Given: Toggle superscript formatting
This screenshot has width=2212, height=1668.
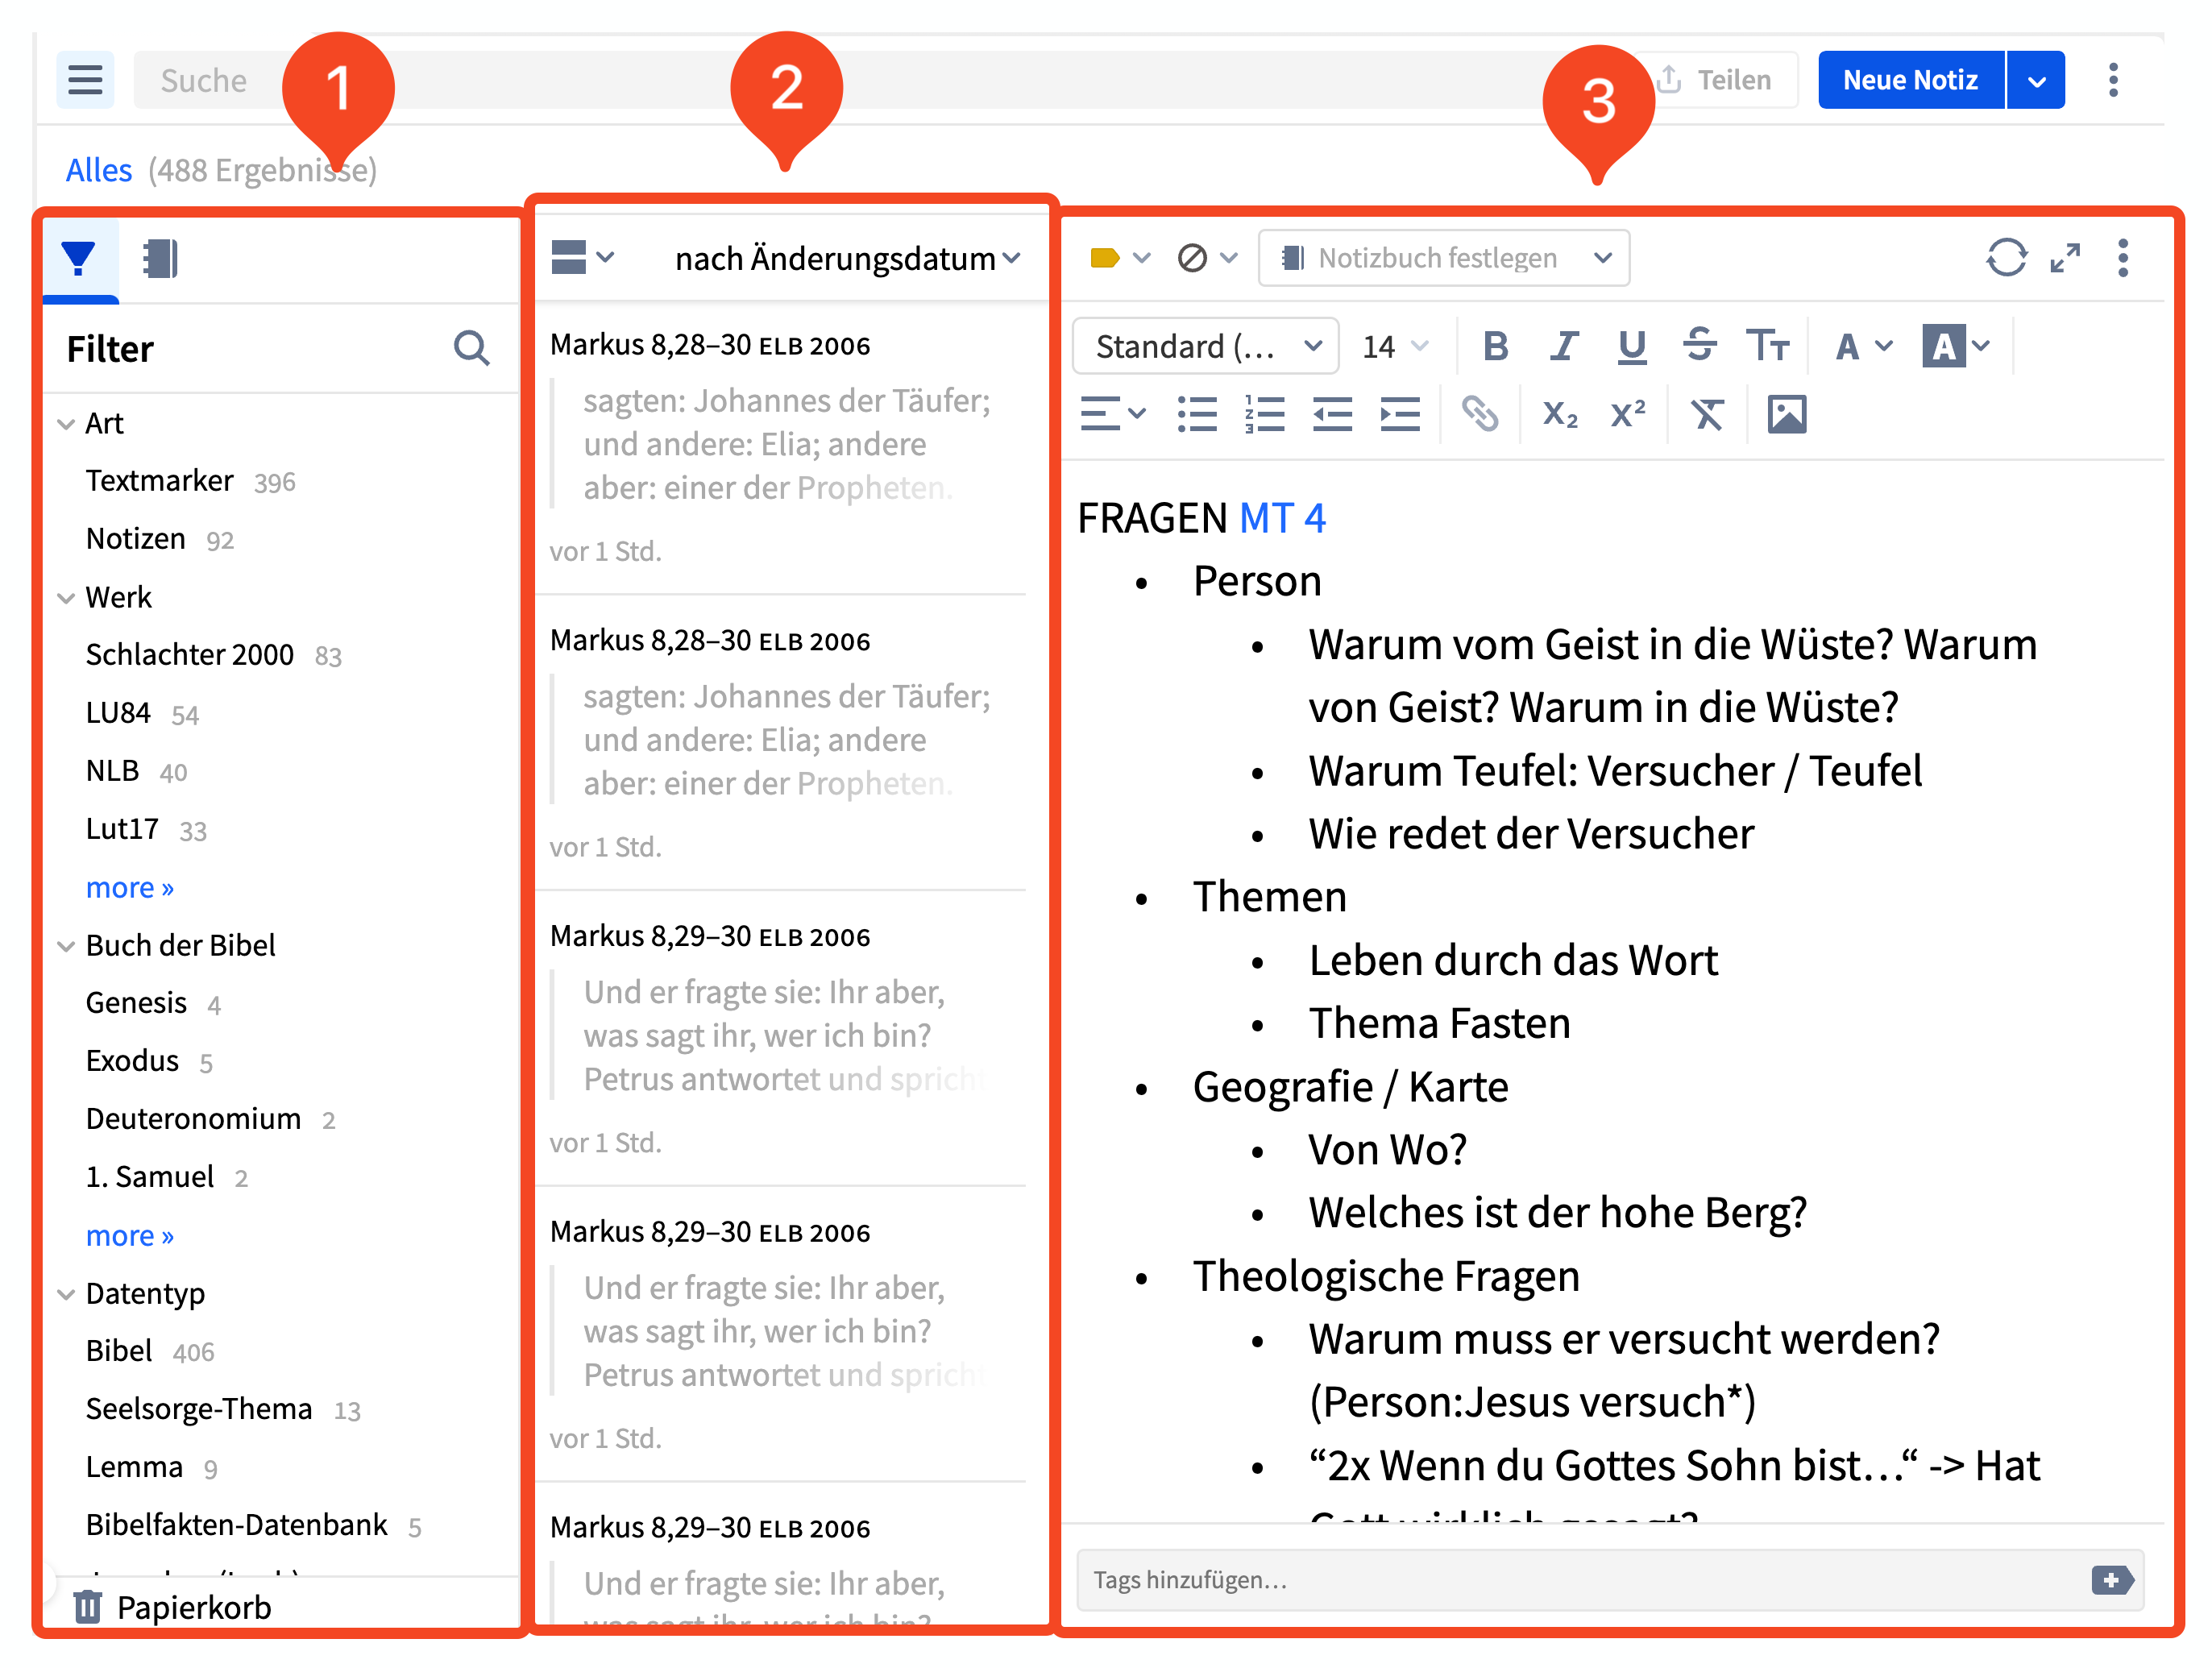Looking at the screenshot, I should point(1628,413).
